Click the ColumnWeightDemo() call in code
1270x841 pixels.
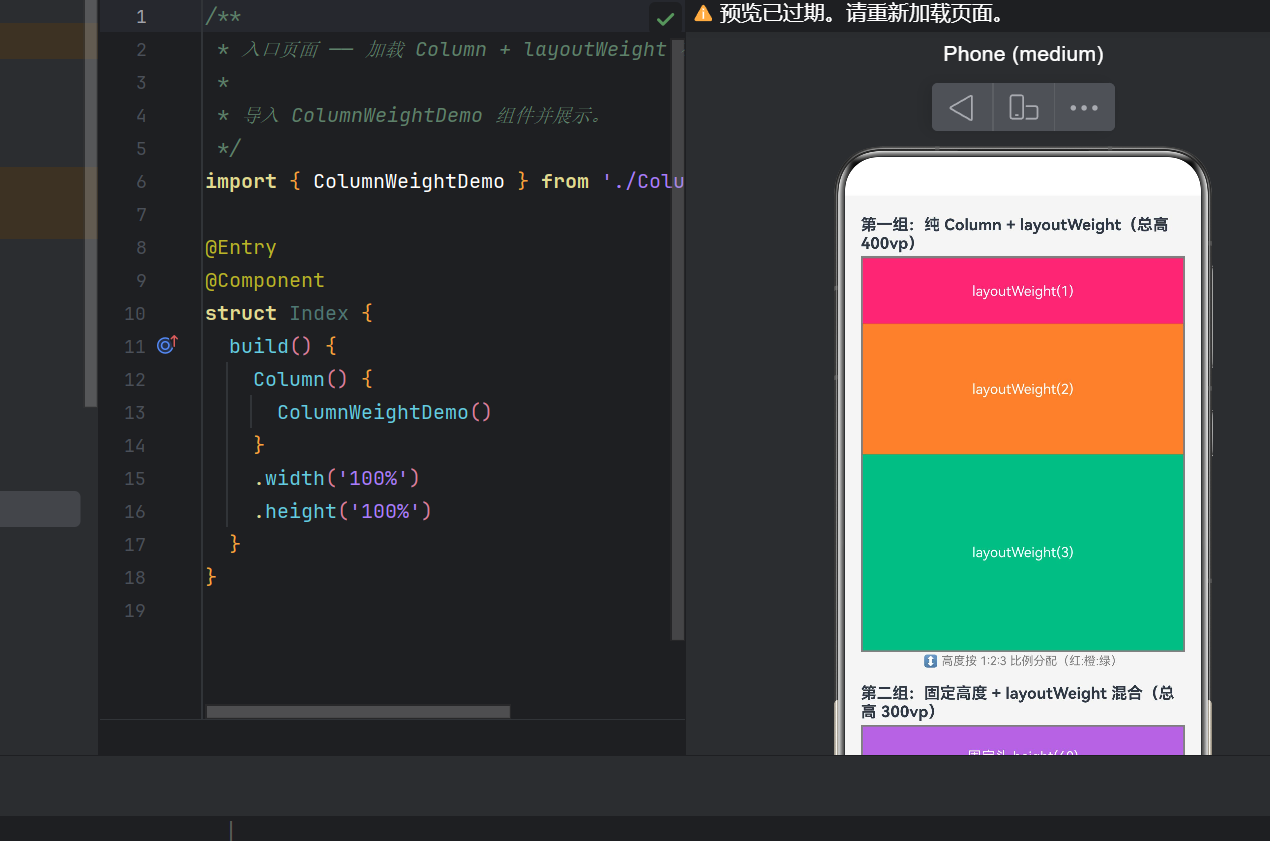point(384,412)
